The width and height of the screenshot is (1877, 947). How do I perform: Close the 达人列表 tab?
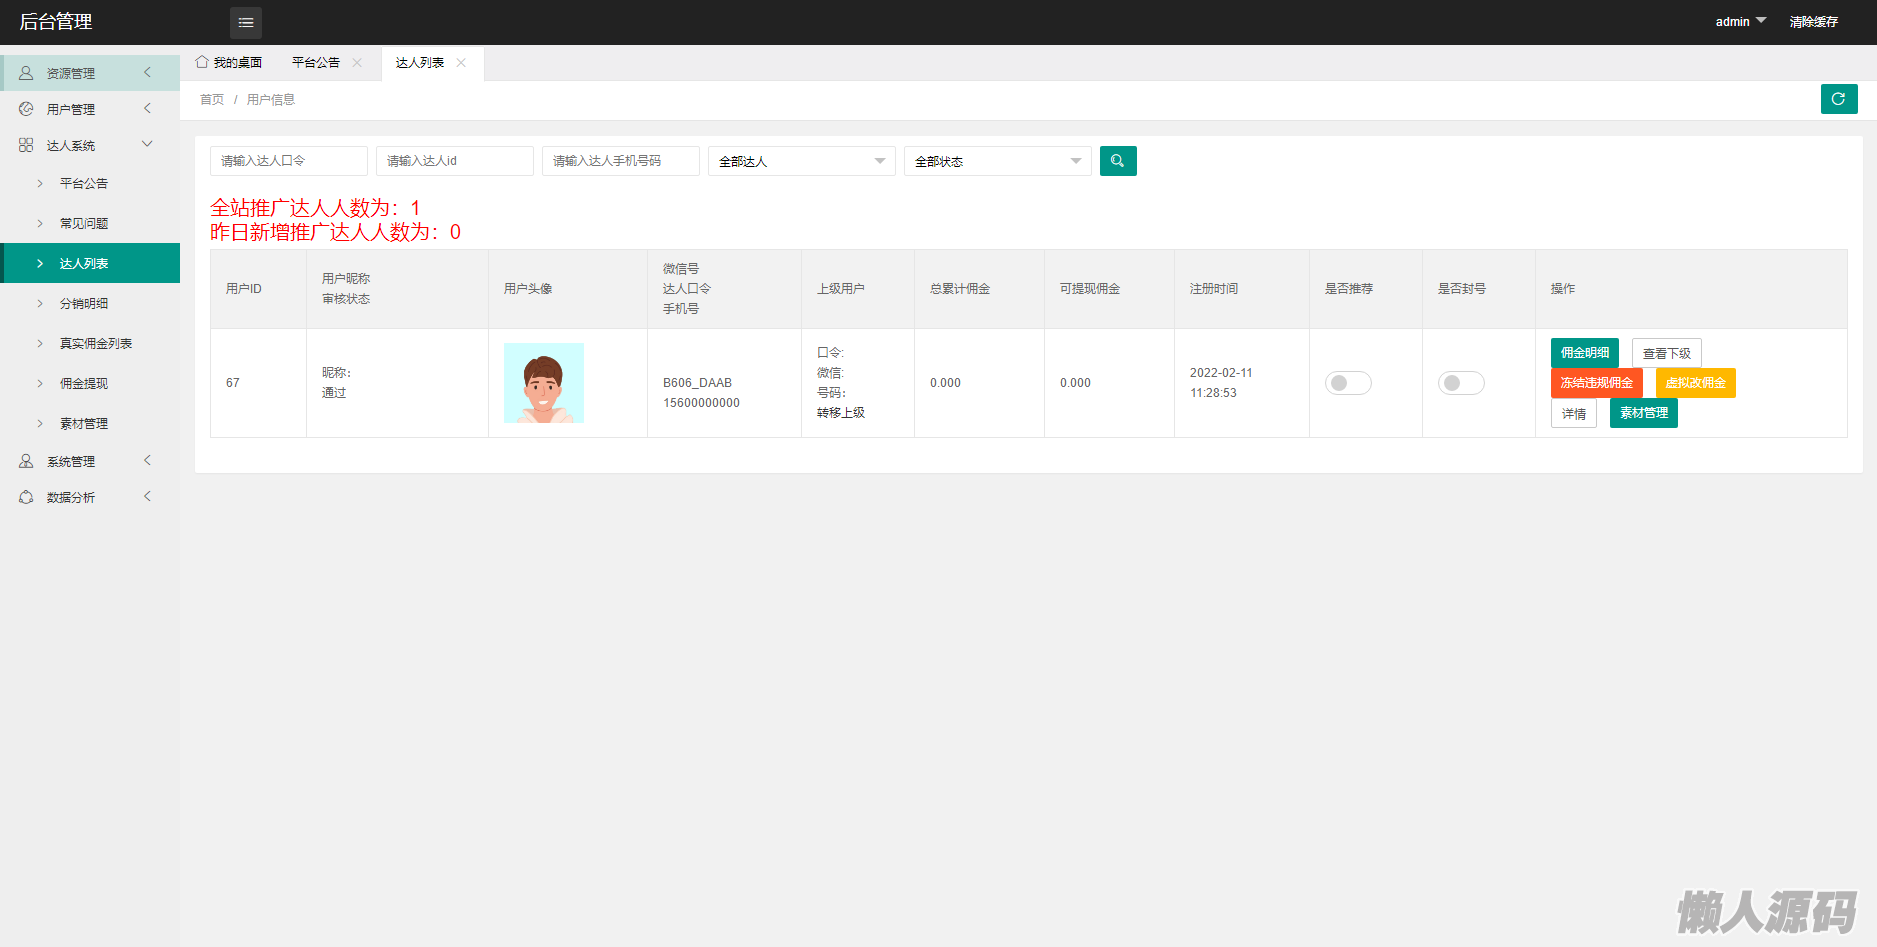(x=461, y=63)
